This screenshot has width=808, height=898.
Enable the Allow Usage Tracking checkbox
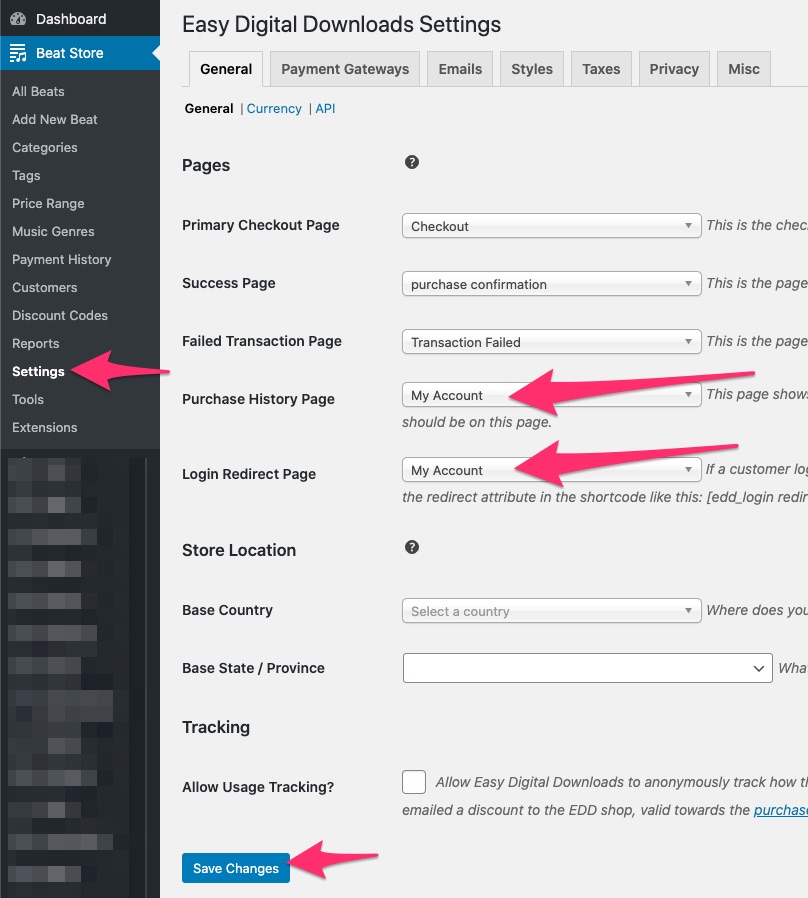point(414,782)
